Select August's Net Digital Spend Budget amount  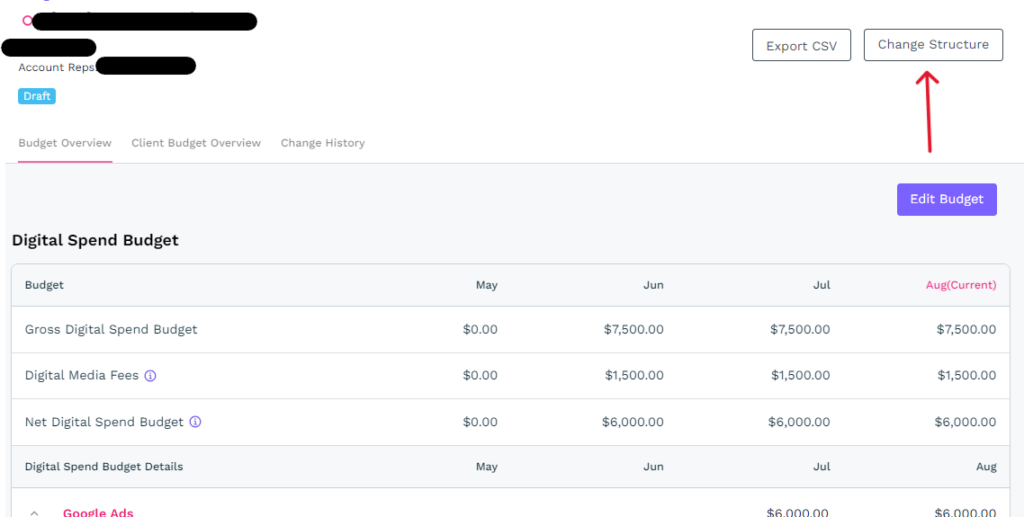pos(965,422)
